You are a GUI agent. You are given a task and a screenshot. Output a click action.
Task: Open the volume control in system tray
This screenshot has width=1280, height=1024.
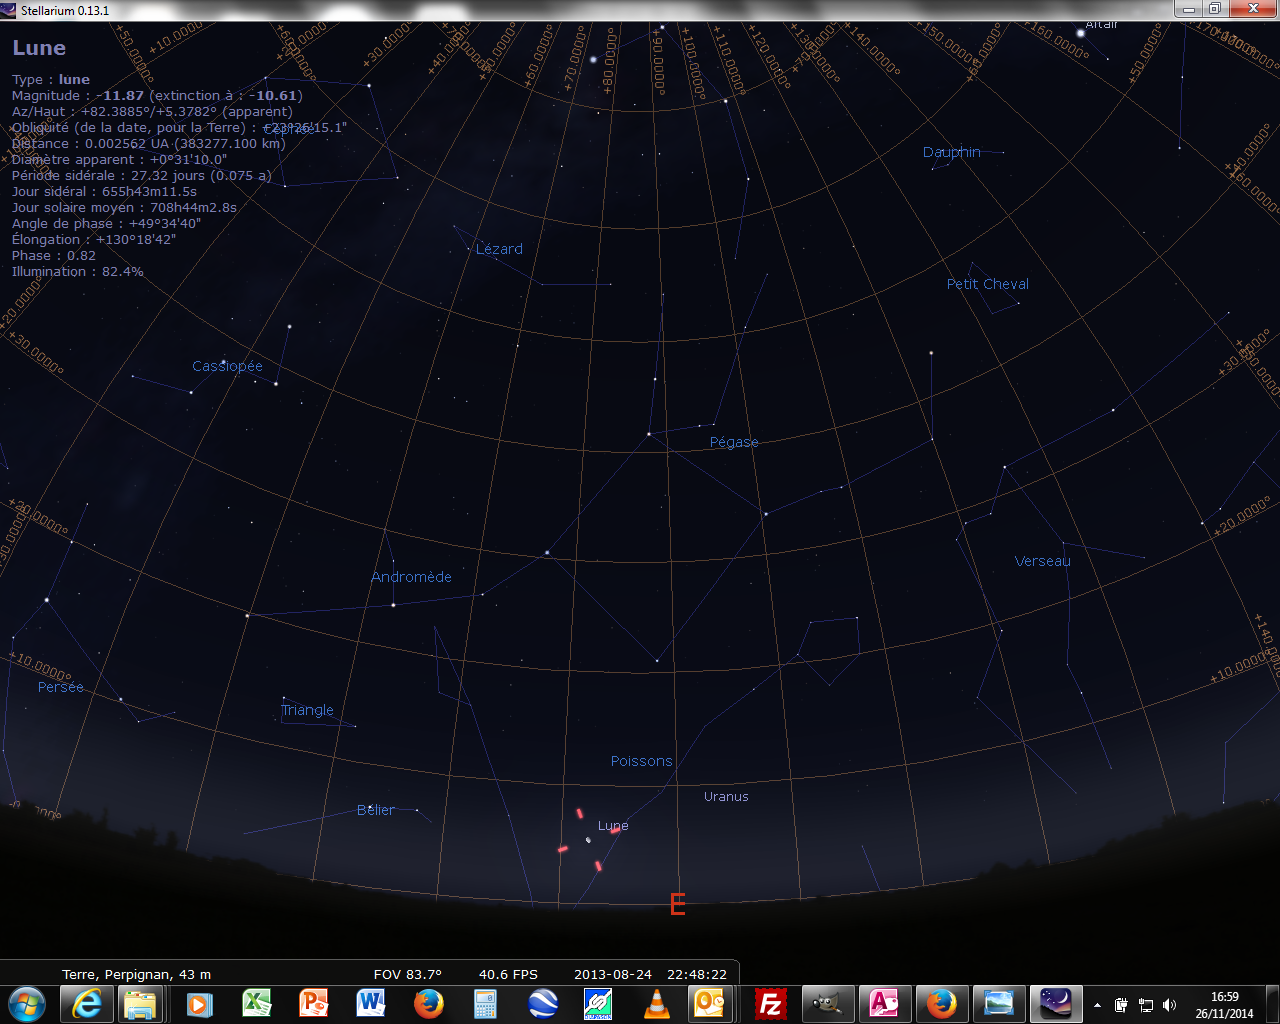click(1169, 1005)
